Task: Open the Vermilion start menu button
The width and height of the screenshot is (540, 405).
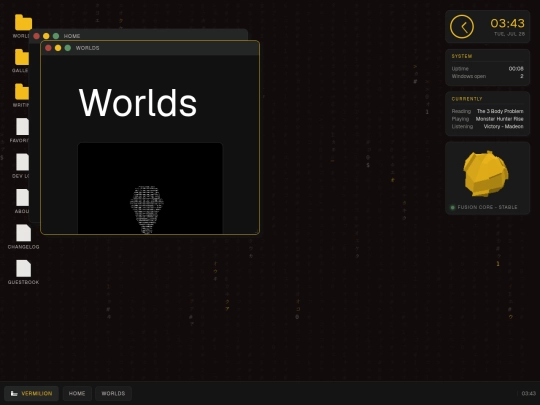Action: 31,393
